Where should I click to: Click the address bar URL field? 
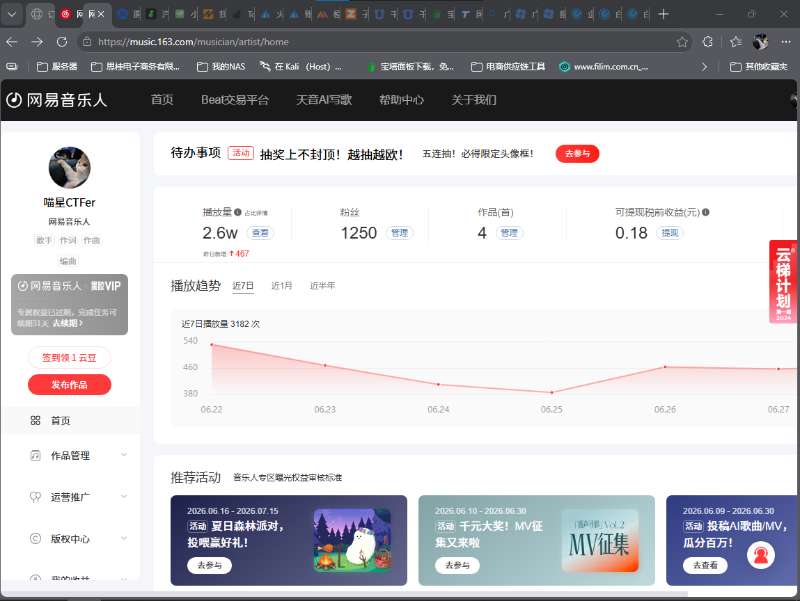pos(378,42)
